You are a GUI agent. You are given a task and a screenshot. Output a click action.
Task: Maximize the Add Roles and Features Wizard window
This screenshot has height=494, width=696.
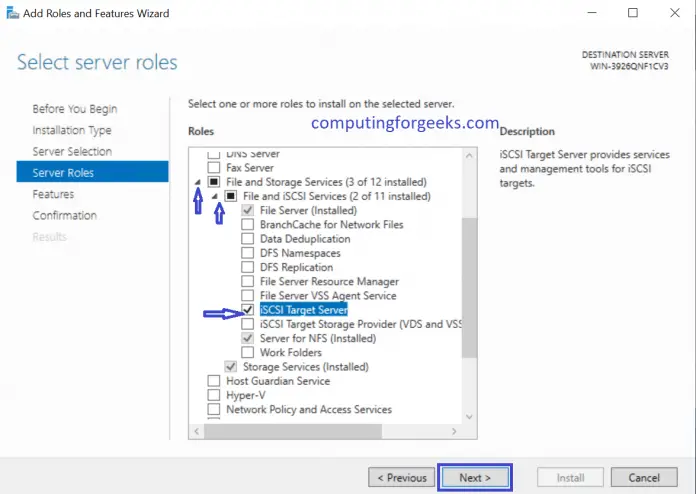point(632,14)
